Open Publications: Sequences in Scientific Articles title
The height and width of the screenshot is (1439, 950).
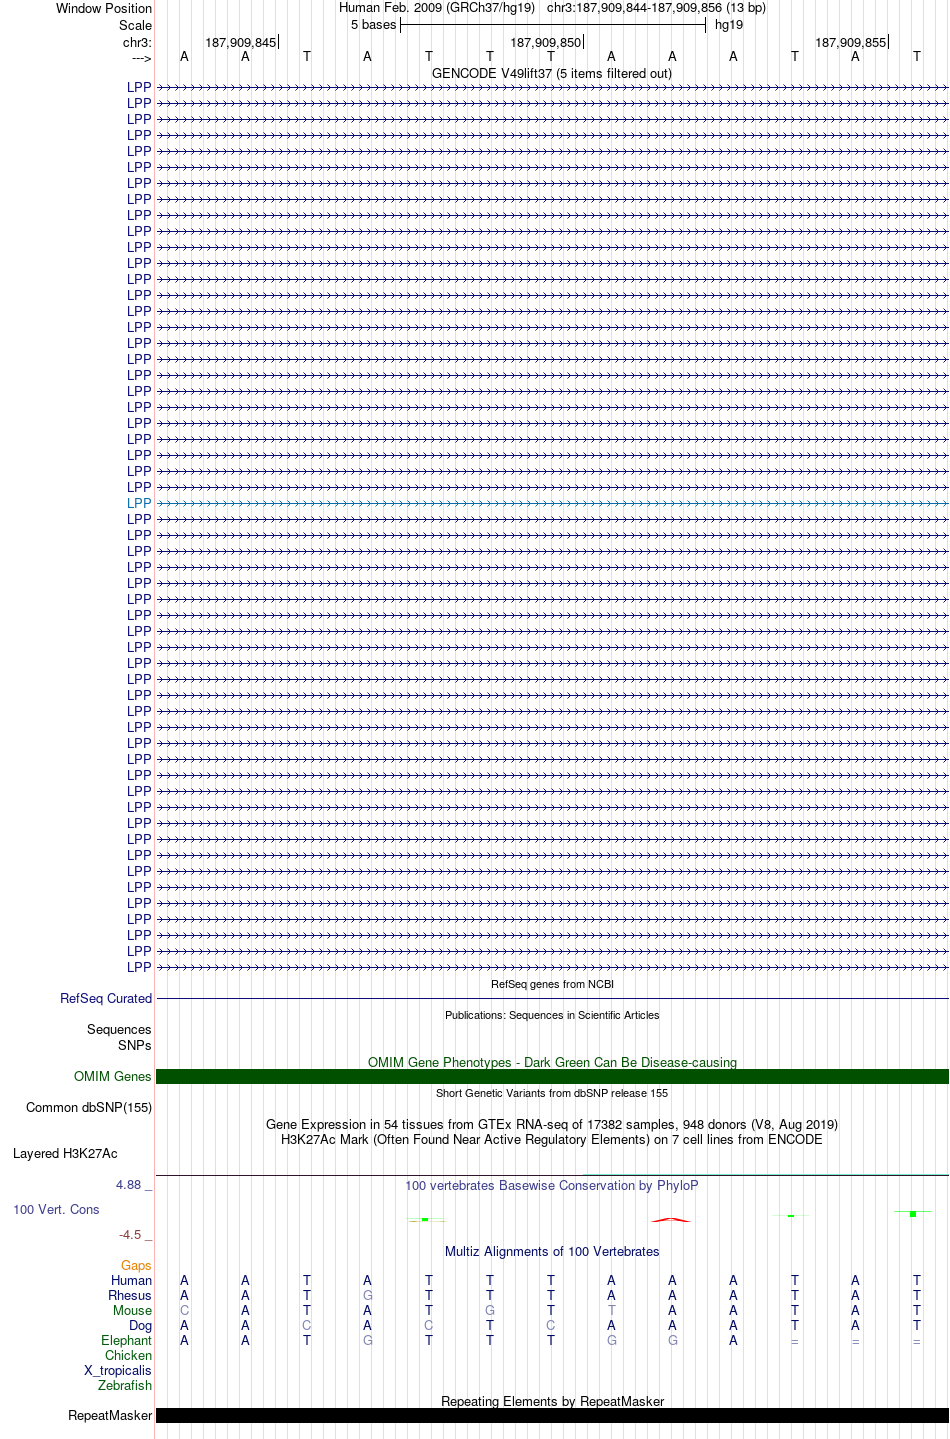(552, 1015)
